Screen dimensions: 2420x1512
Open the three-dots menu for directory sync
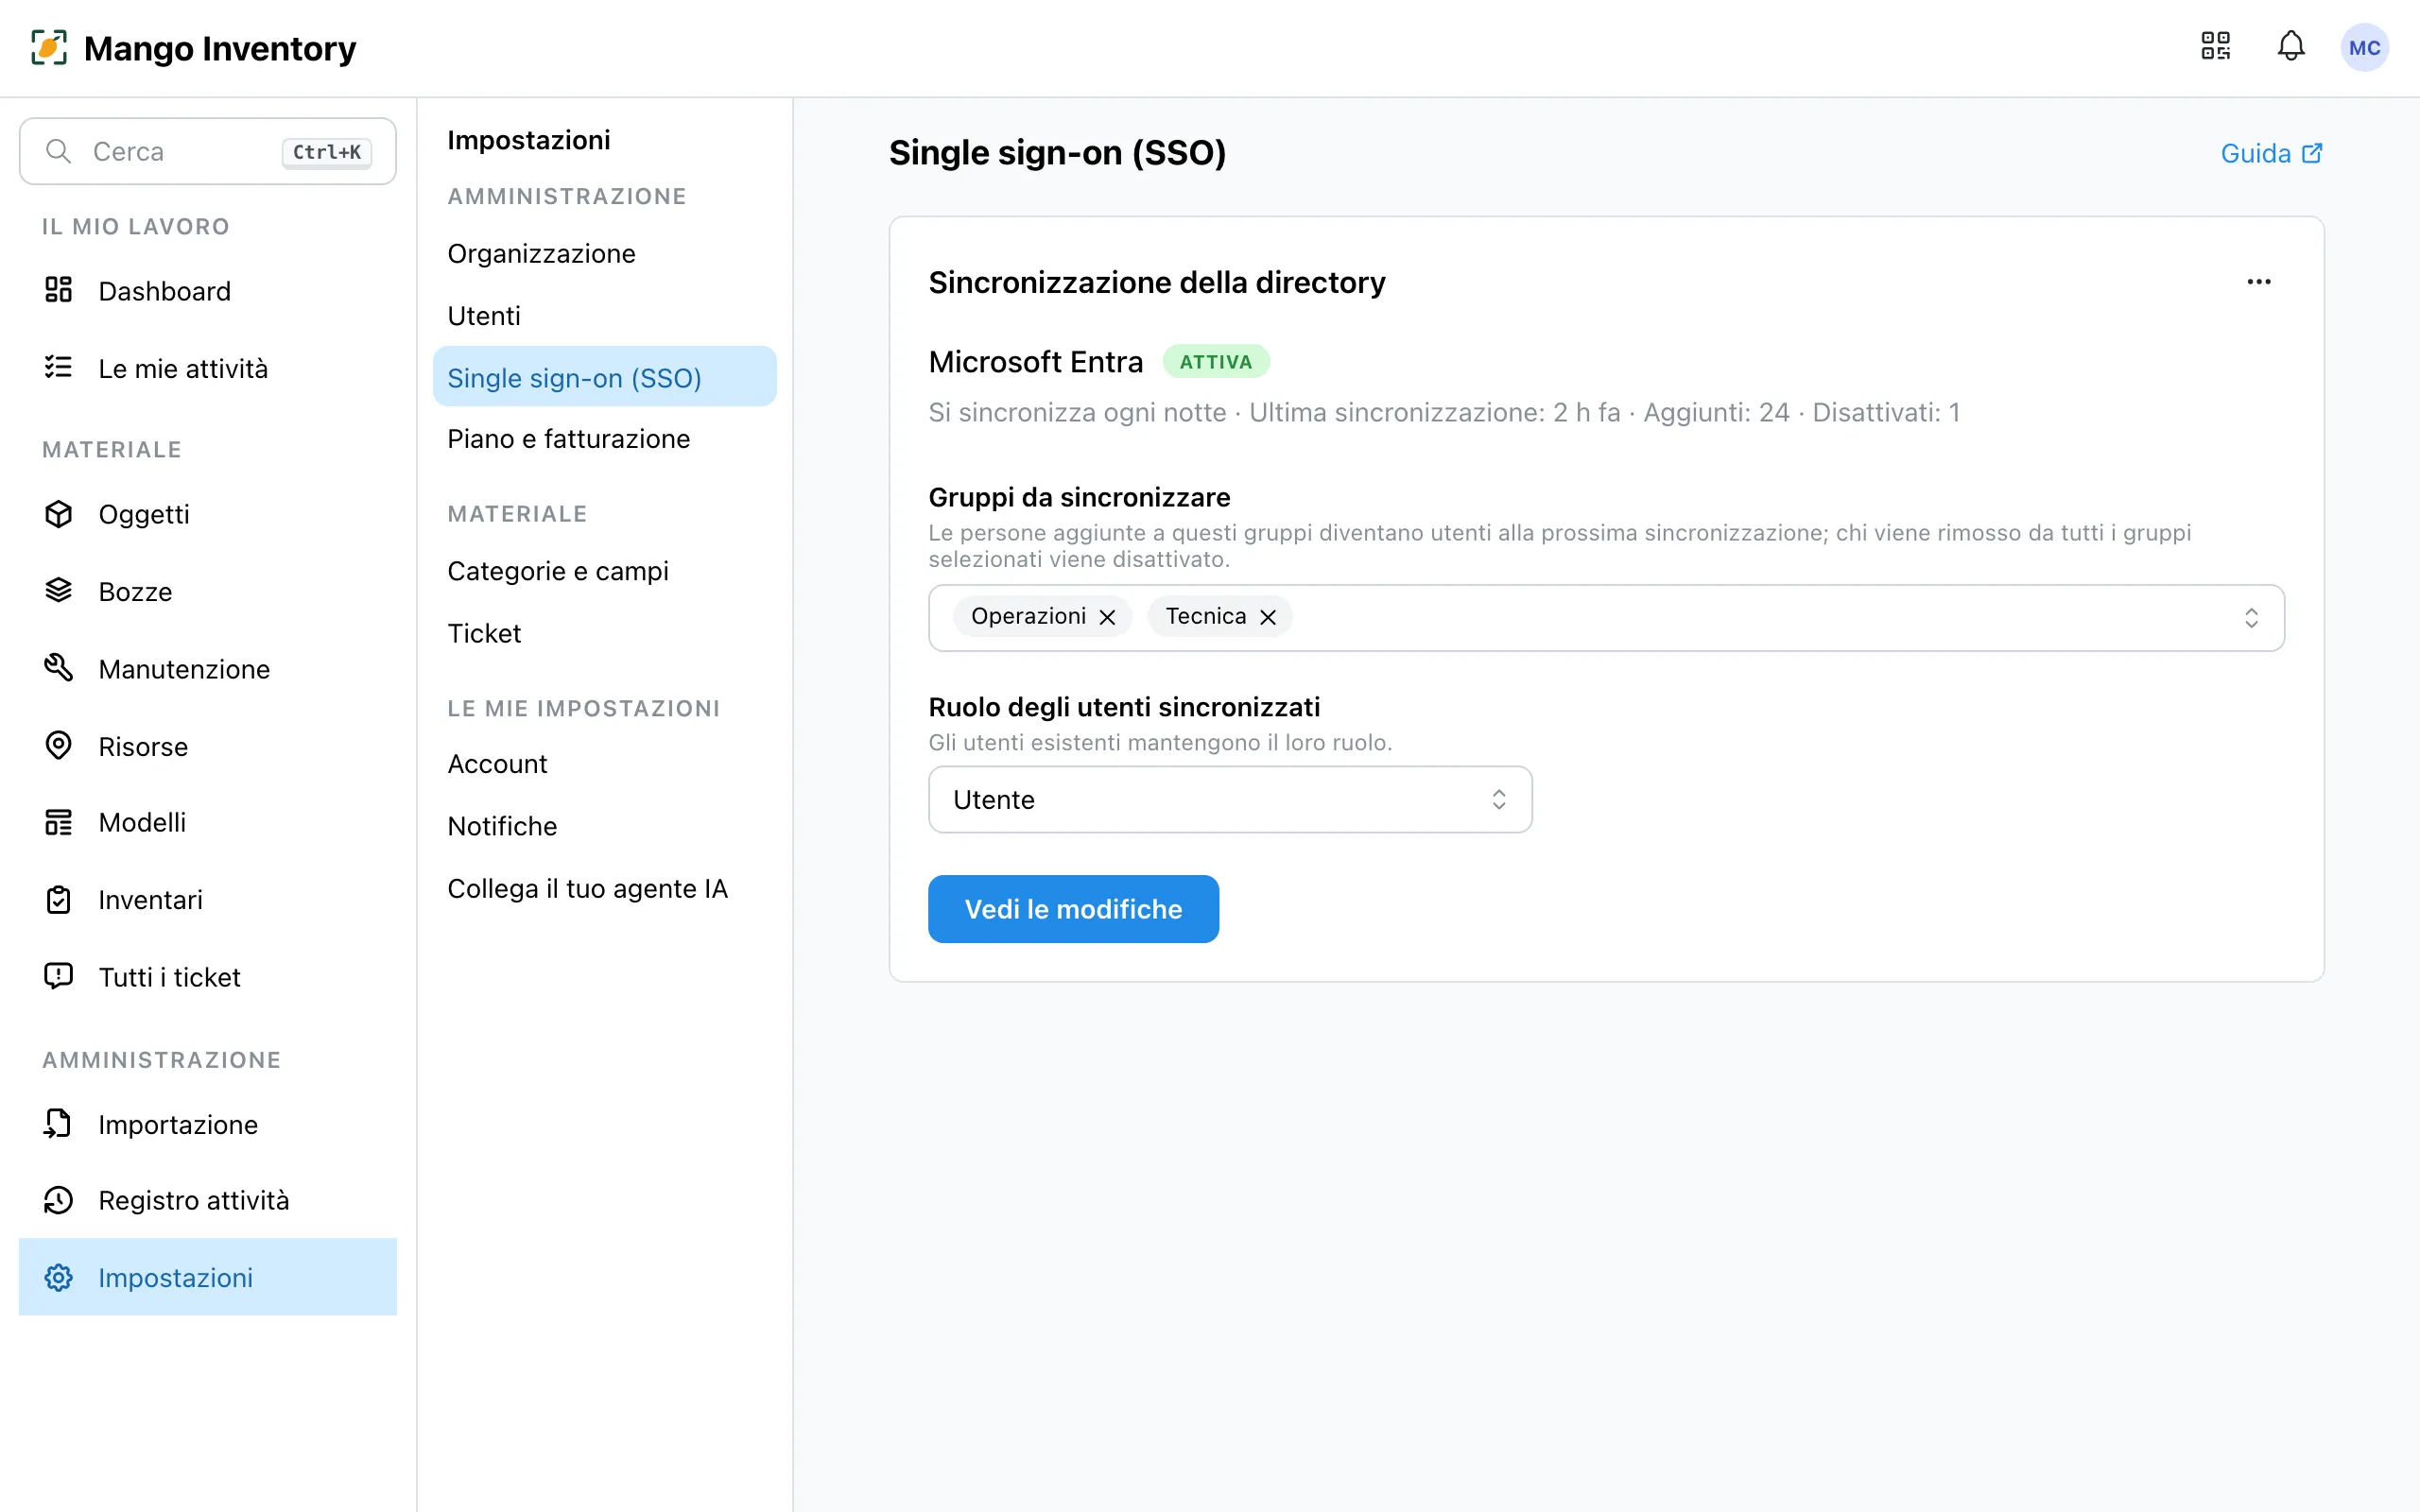pyautogui.click(x=2259, y=282)
